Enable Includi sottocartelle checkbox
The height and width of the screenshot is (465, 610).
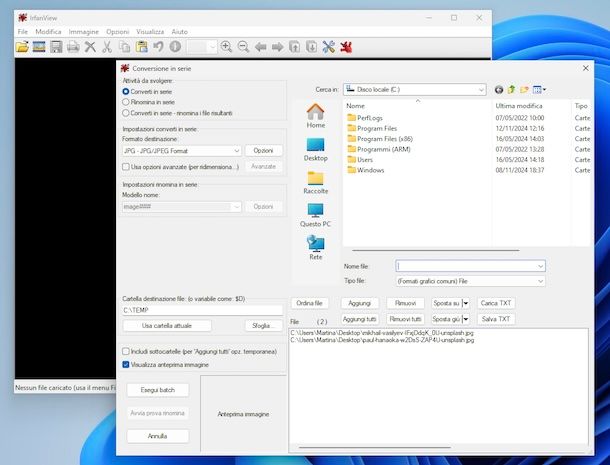pos(126,351)
